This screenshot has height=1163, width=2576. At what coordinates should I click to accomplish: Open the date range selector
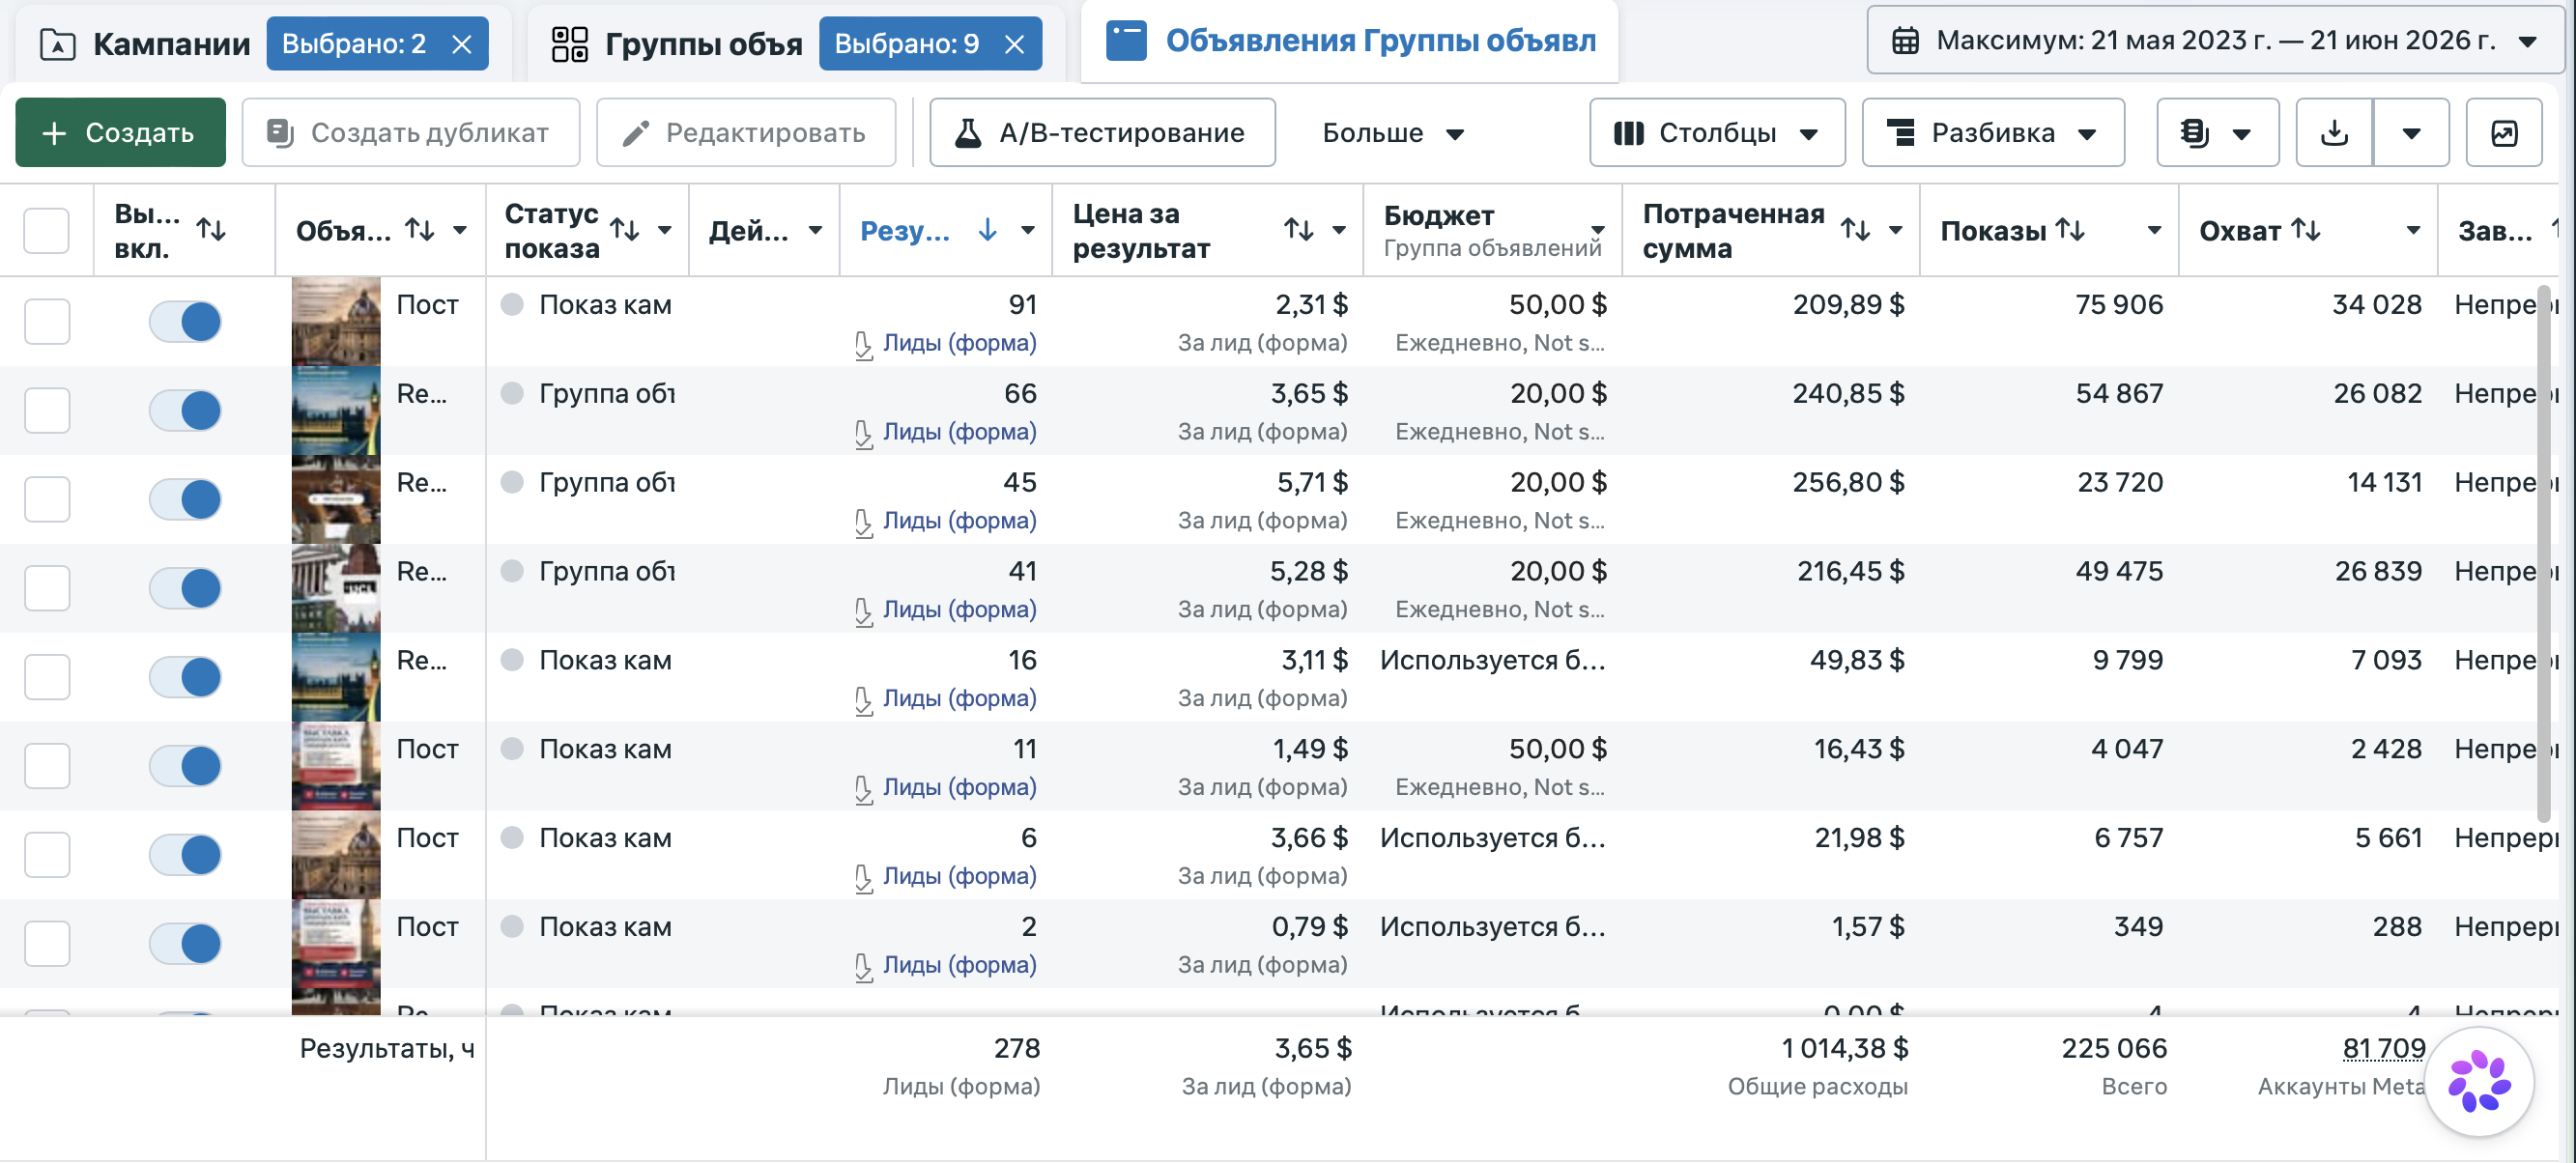2214,41
